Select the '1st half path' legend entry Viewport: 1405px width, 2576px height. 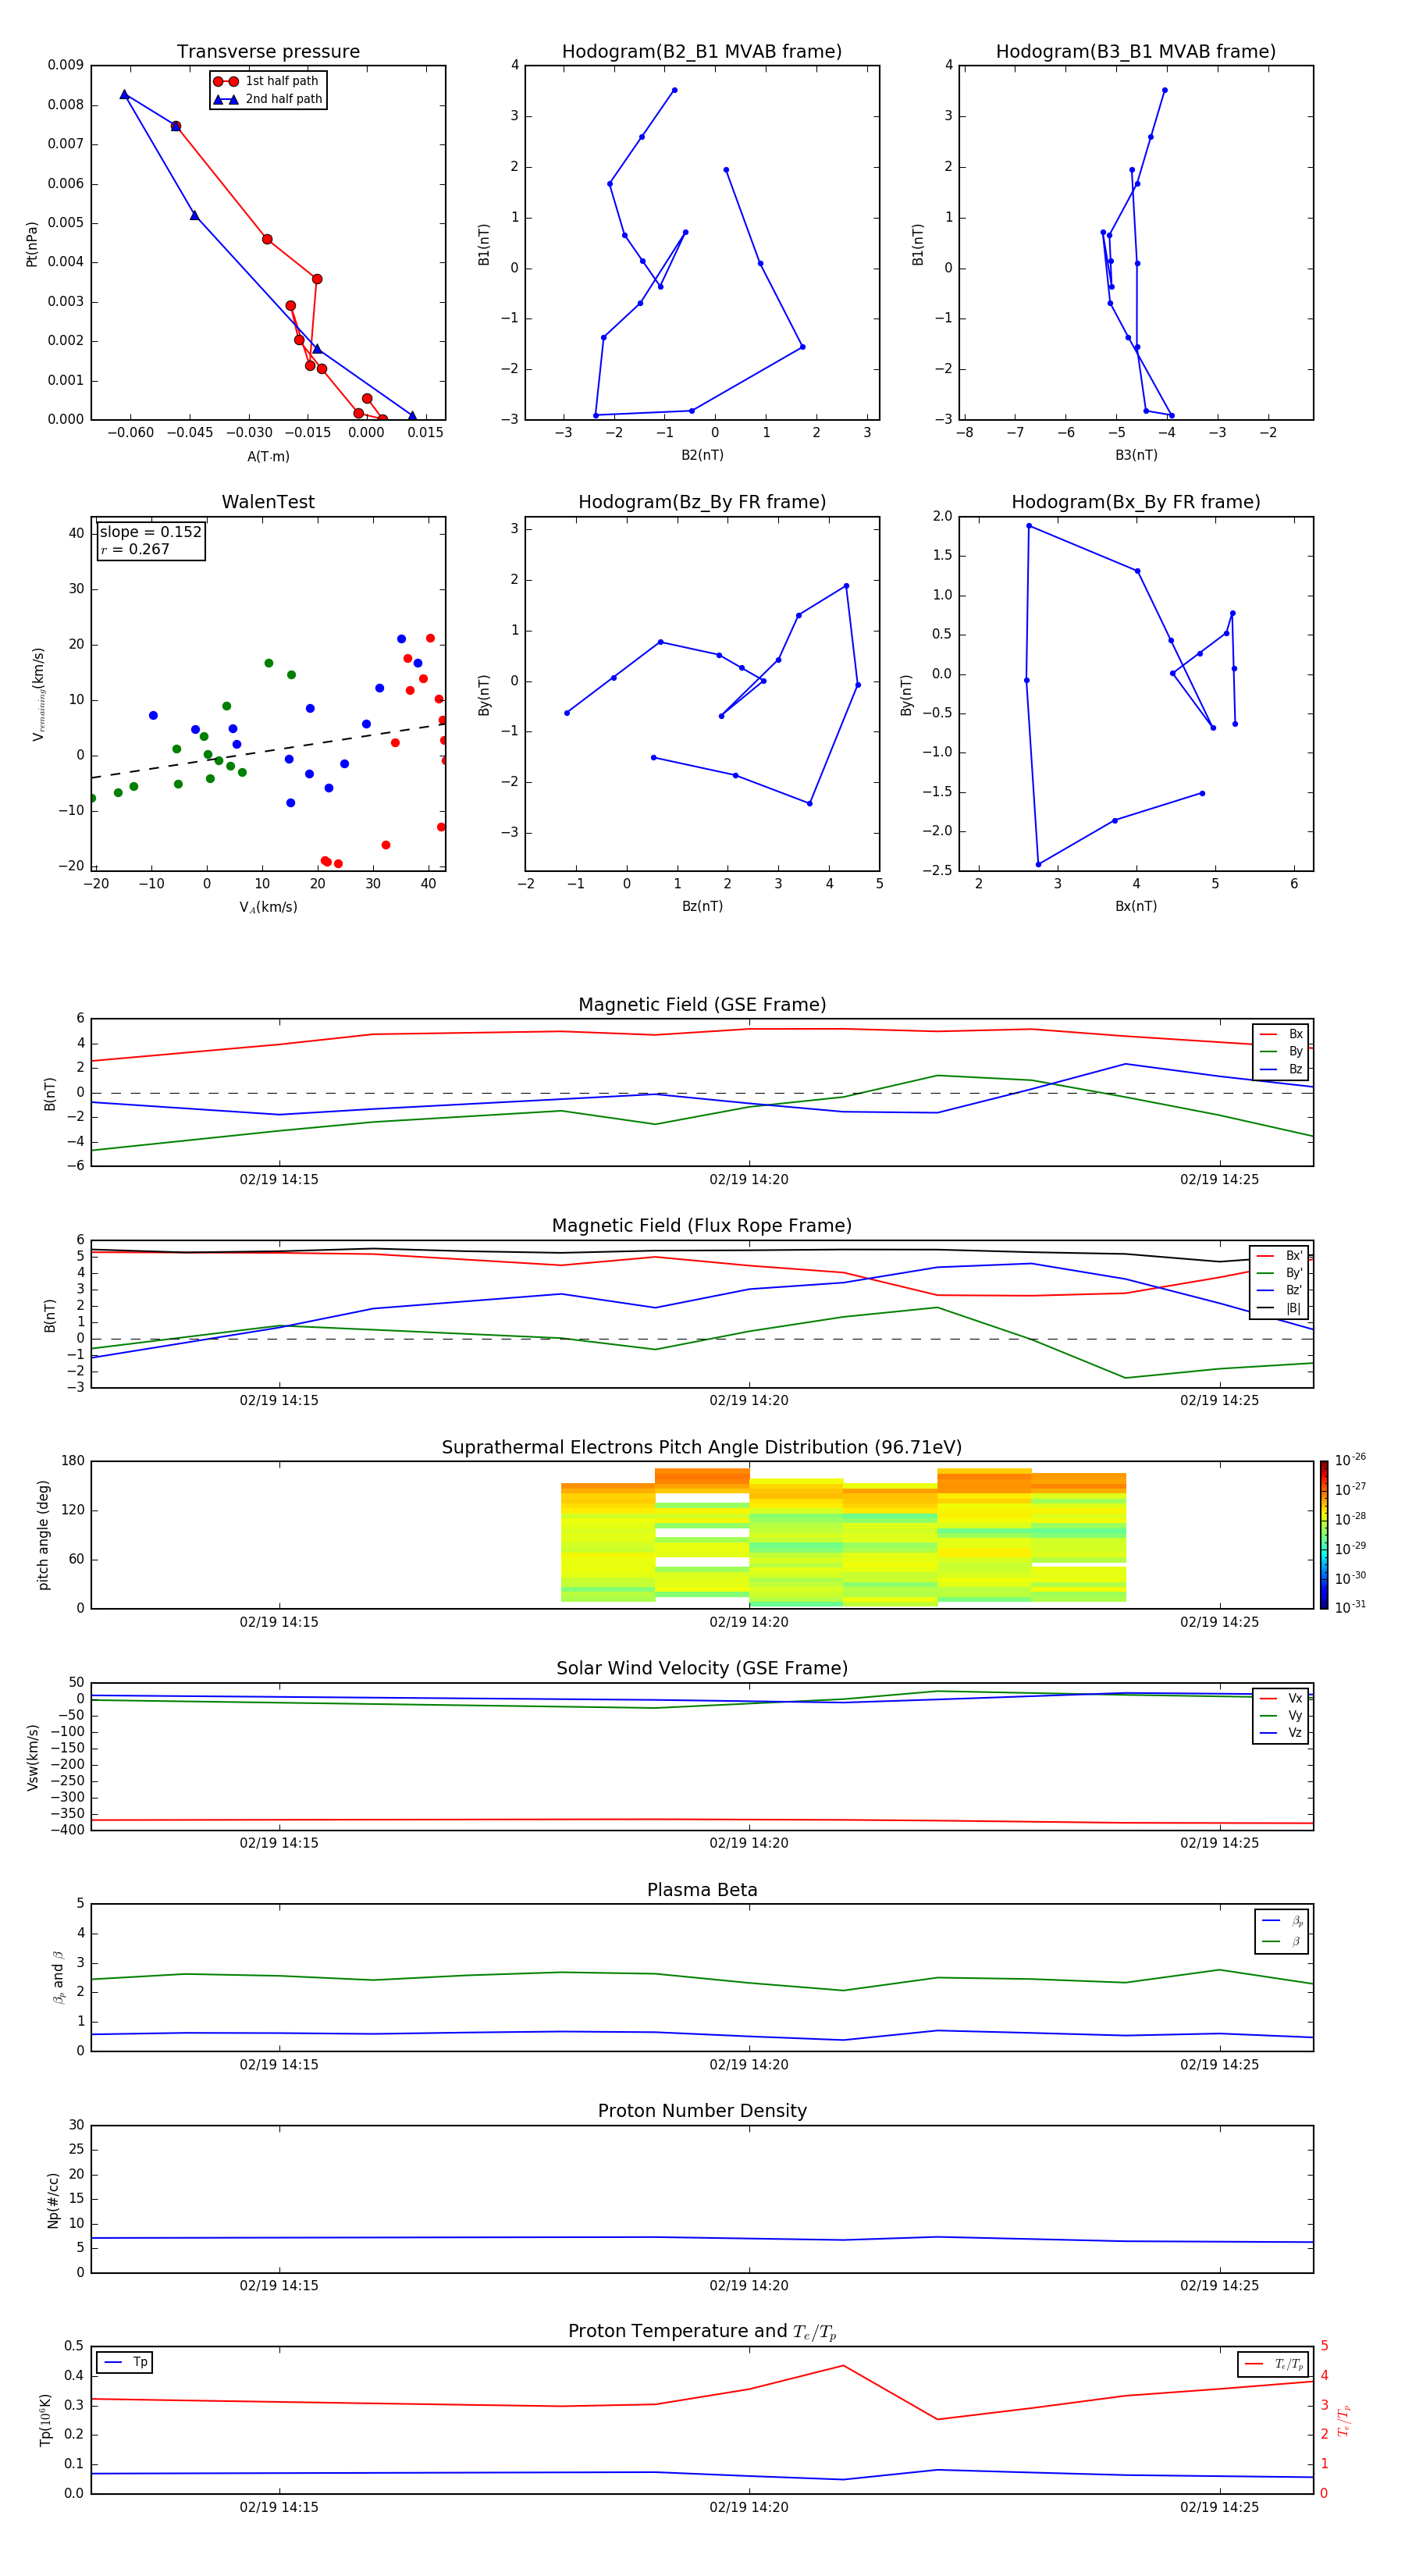tap(267, 81)
